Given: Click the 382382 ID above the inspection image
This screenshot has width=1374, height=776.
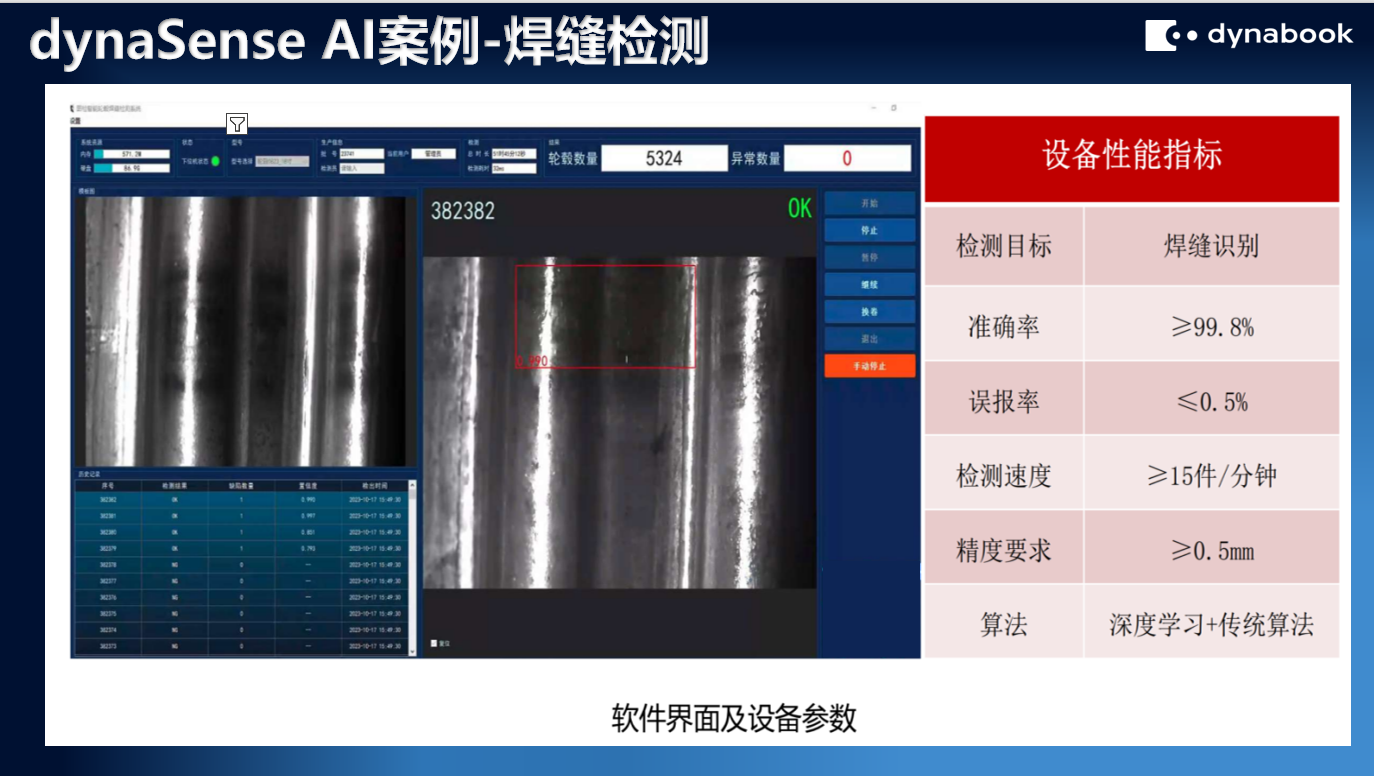Looking at the screenshot, I should point(462,211).
